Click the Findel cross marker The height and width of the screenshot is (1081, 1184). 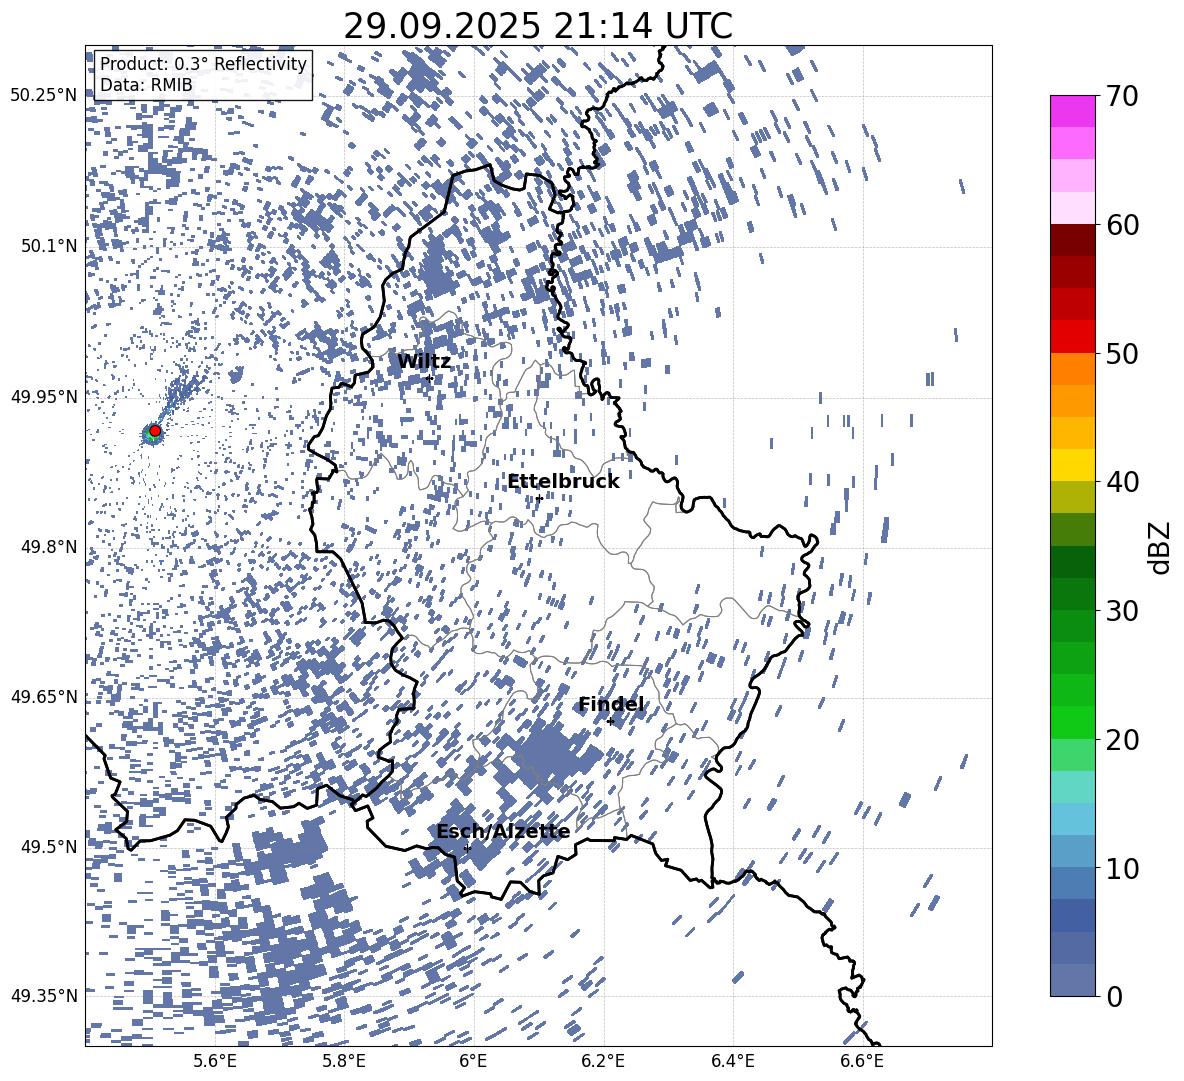pyautogui.click(x=610, y=722)
